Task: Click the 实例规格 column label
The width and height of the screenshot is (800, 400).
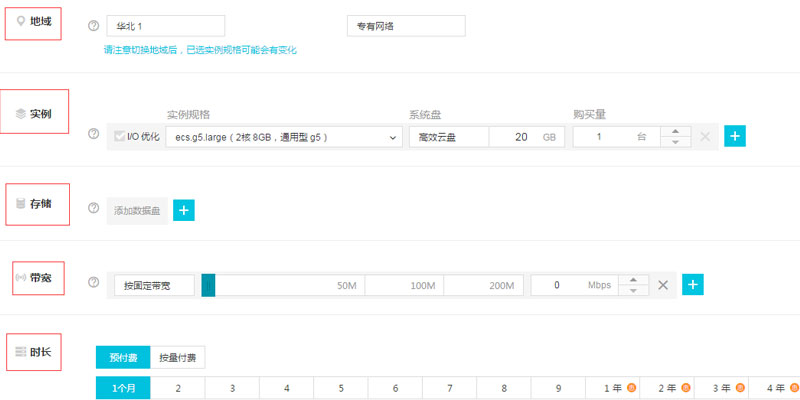Action: 188,115
